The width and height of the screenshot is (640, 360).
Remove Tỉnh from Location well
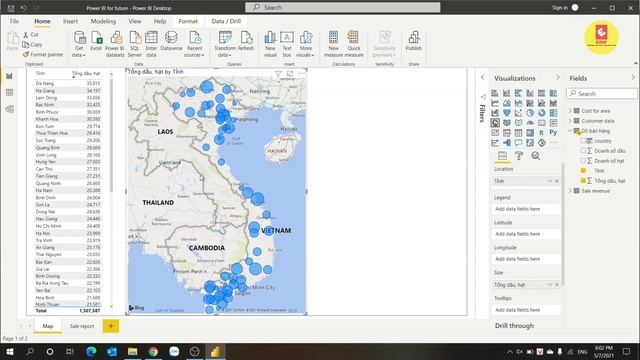pos(557,181)
